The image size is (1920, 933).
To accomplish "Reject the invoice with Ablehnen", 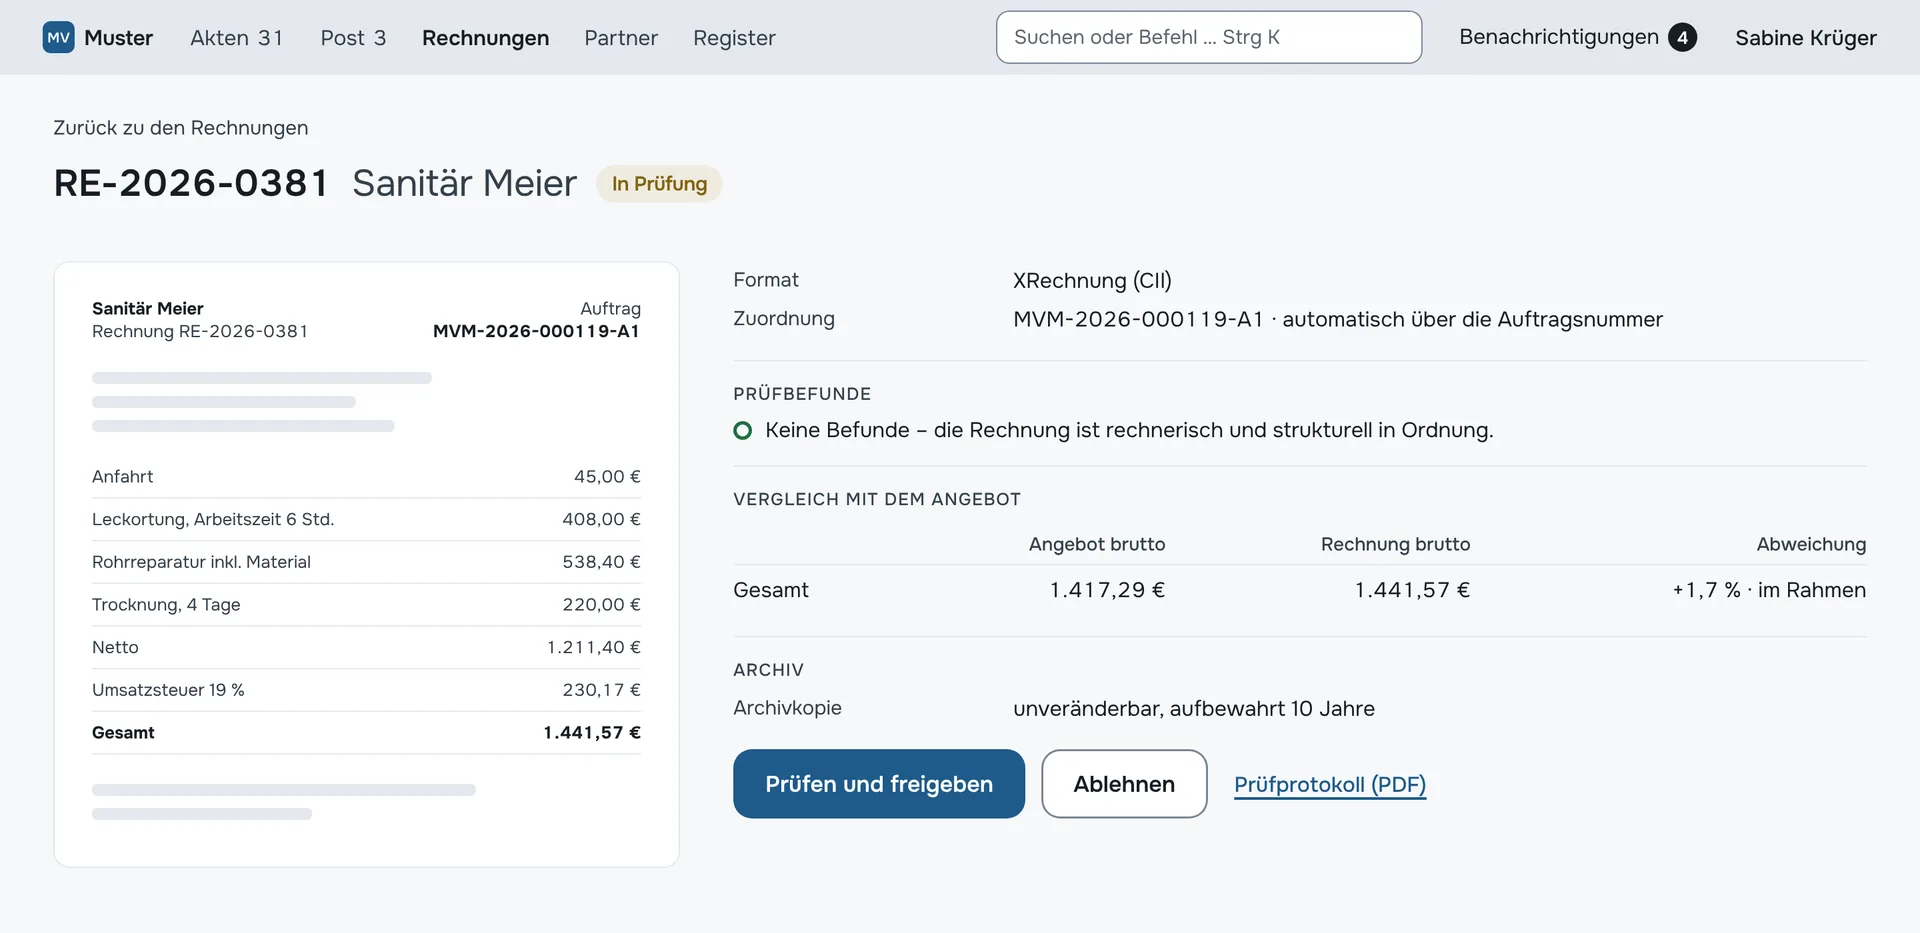I will [1124, 784].
